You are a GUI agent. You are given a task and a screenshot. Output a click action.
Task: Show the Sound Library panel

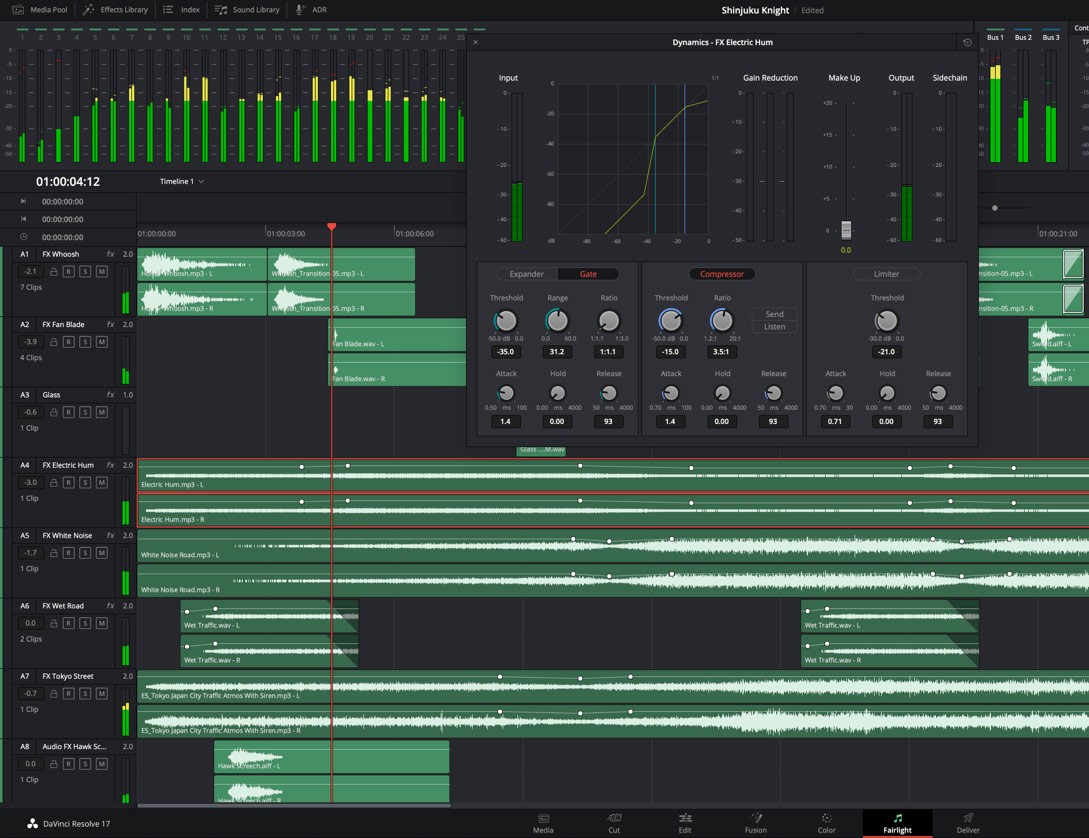click(247, 10)
